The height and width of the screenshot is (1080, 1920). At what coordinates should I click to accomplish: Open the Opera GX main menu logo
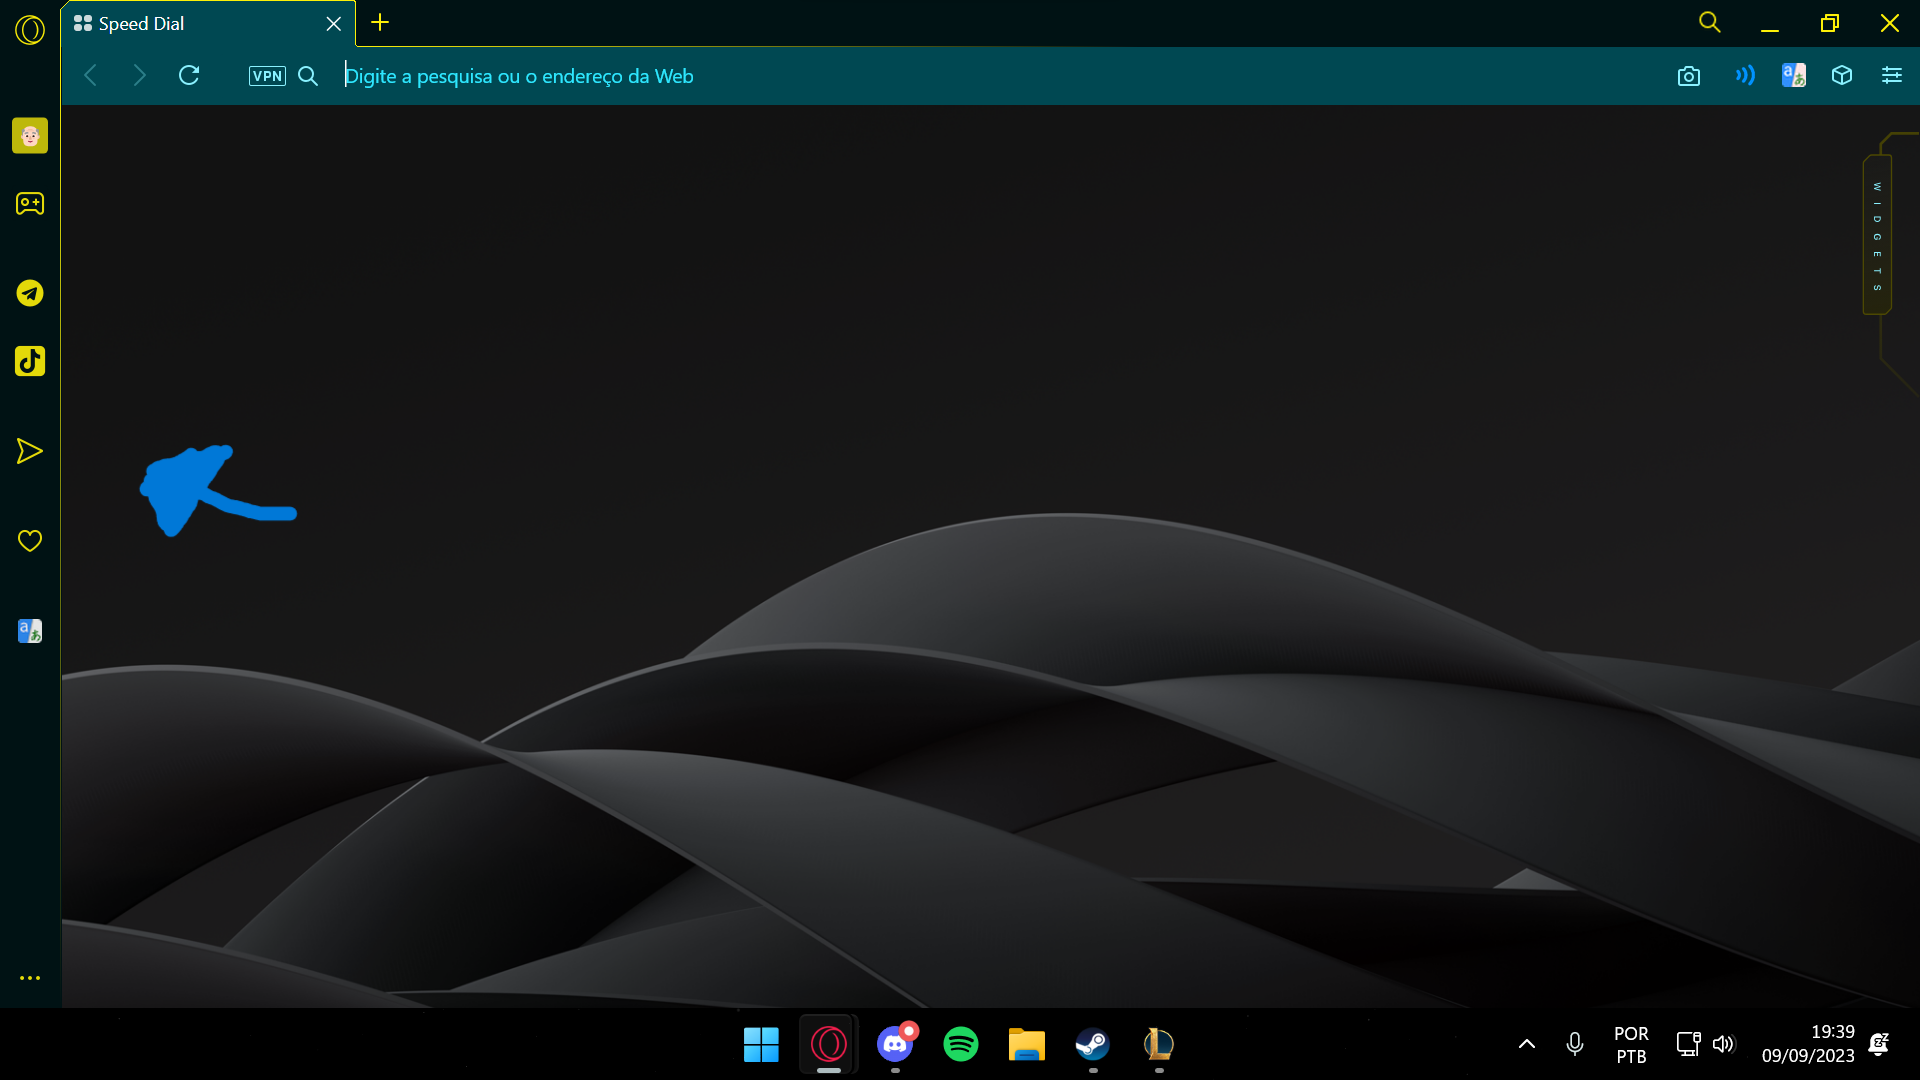(30, 30)
